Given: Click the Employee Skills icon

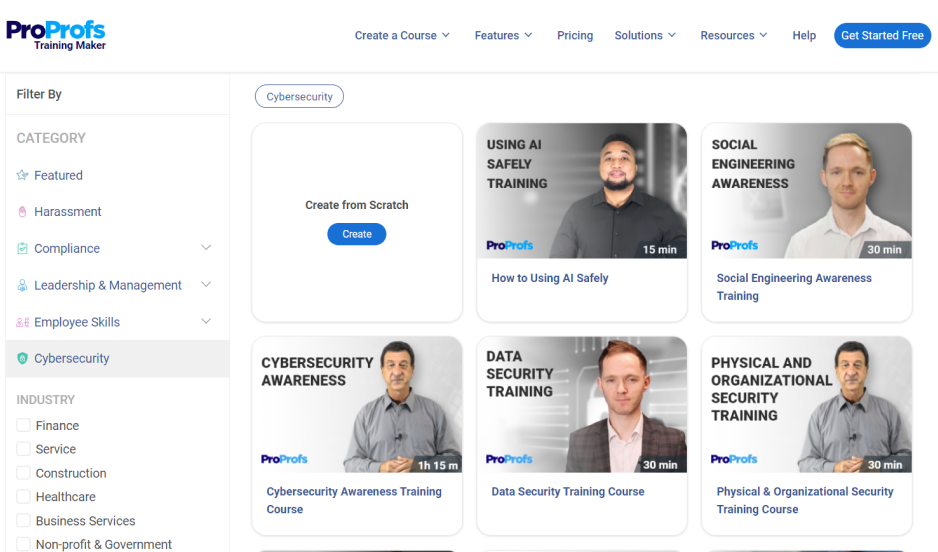Looking at the screenshot, I should pos(22,322).
